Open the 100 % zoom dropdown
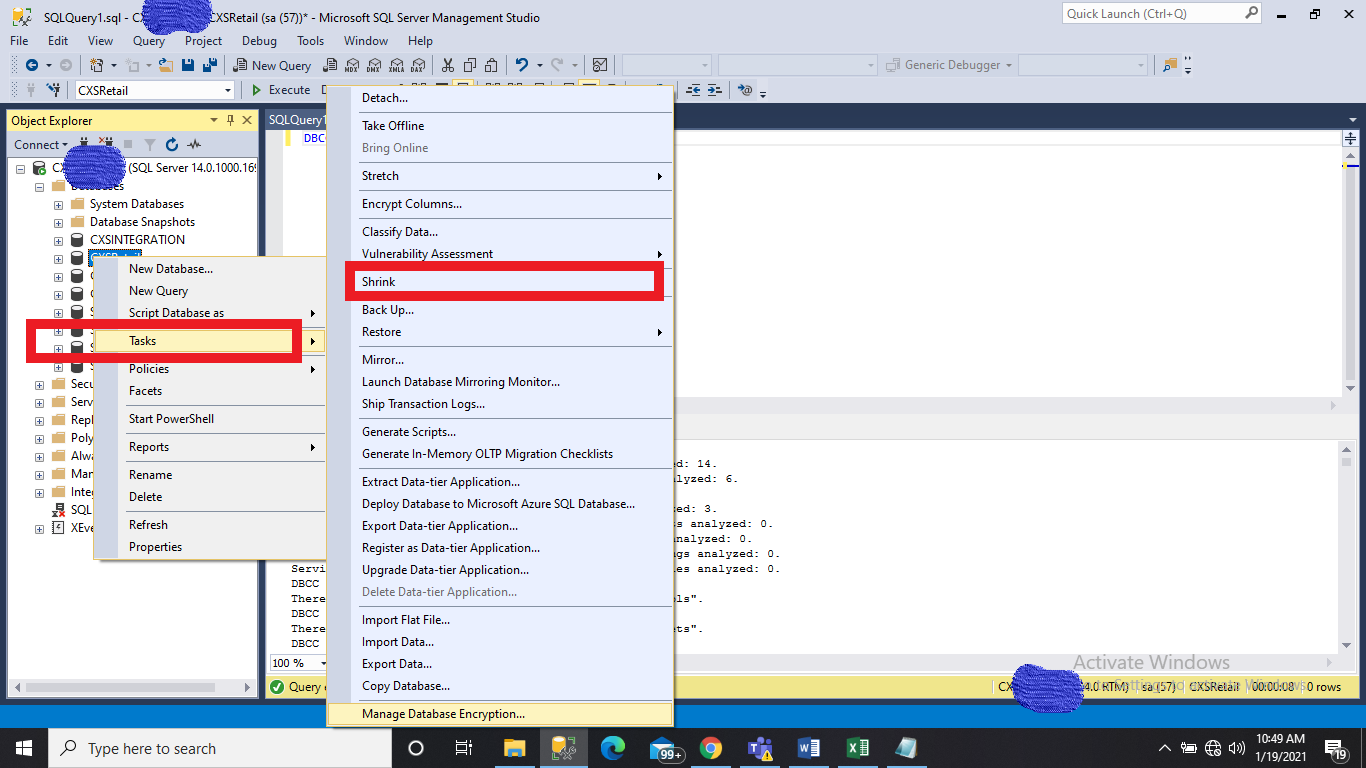Viewport: 1366px width, 768px height. [323, 663]
